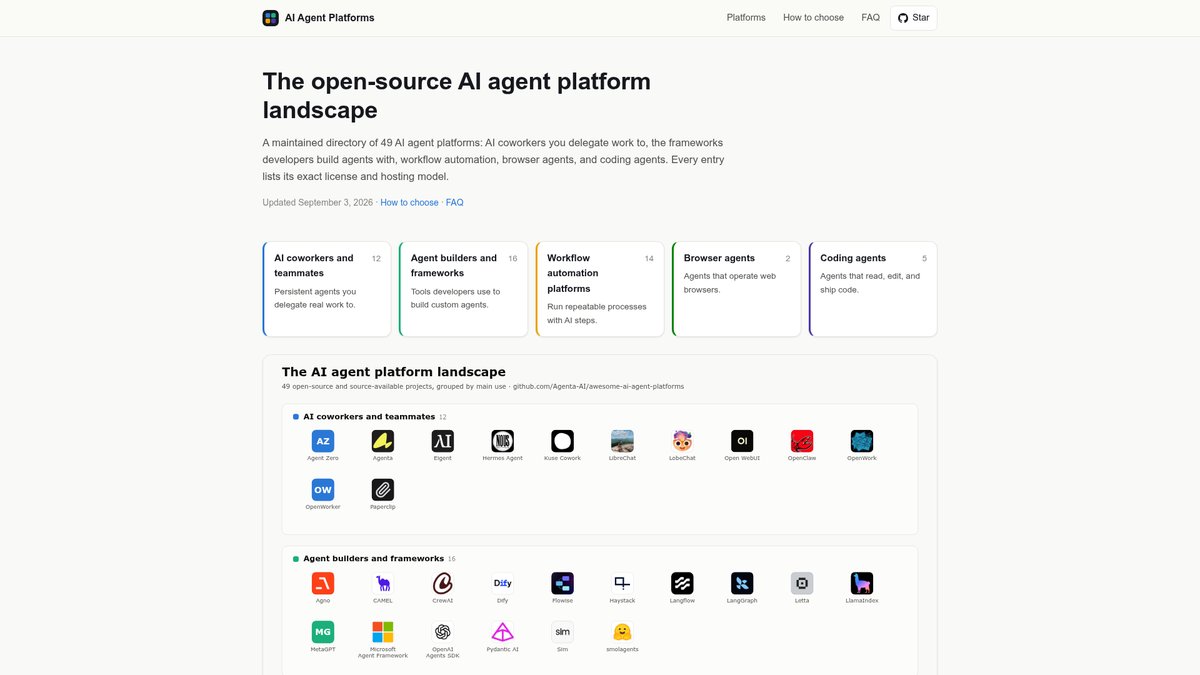
Task: Open the Kuse Cowork icon
Action: (x=563, y=441)
